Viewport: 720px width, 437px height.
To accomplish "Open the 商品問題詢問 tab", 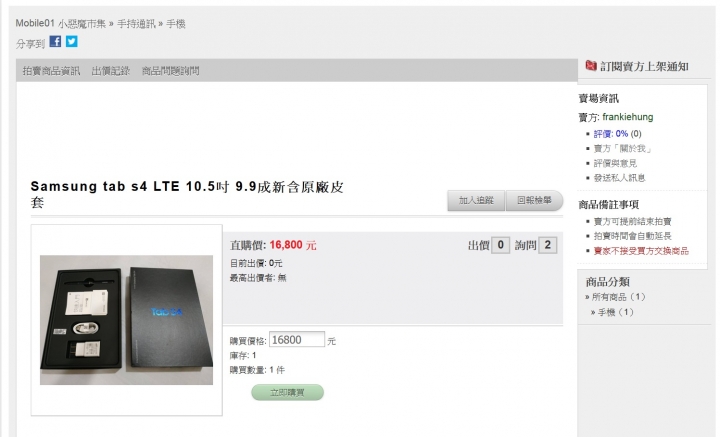I will point(170,71).
